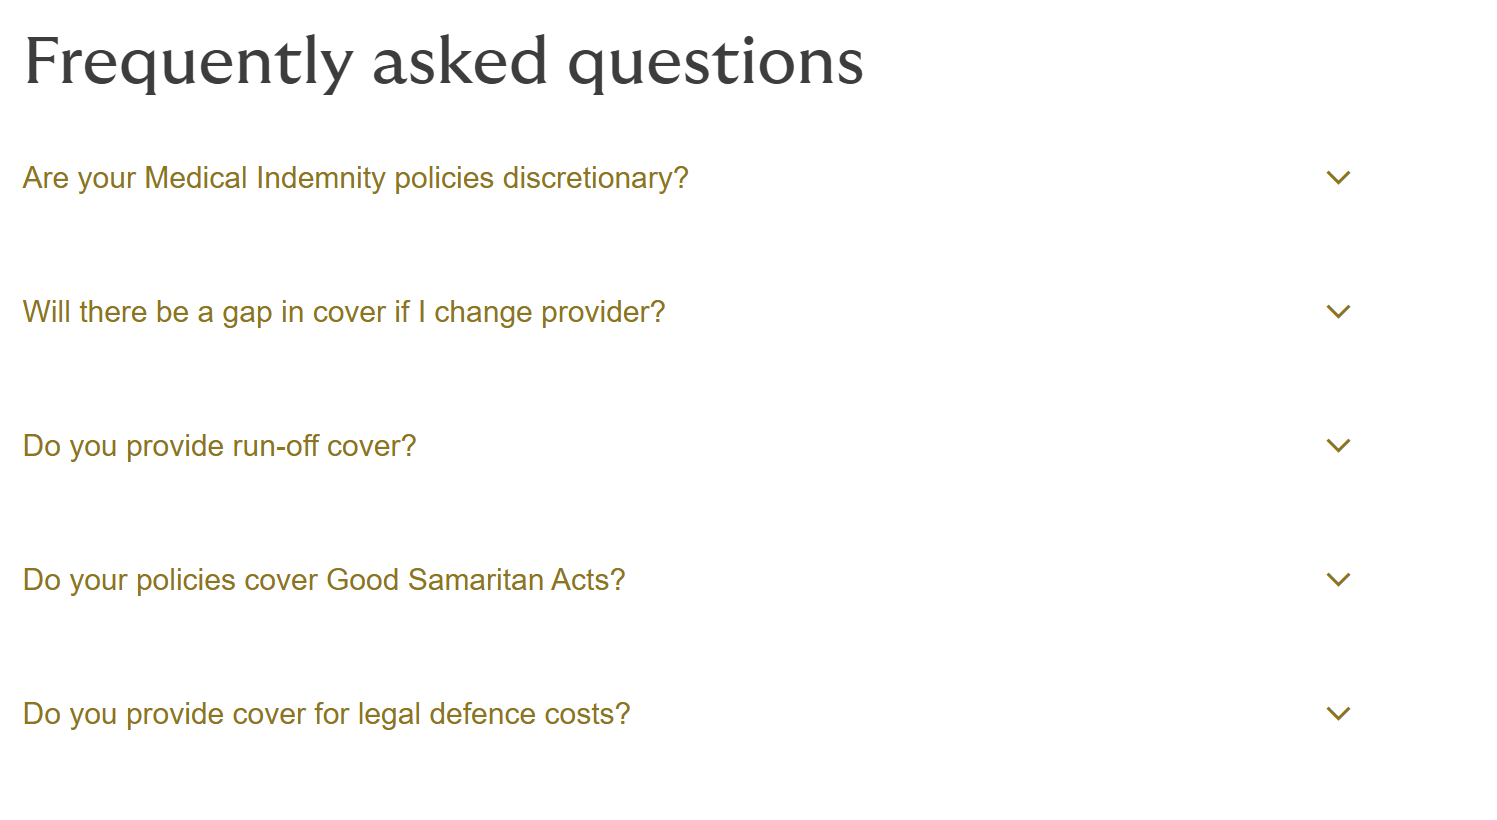Screen dimensions: 1497x820
Task: Click the downward arrow beside run-off cover
Action: pyautogui.click(x=1338, y=446)
